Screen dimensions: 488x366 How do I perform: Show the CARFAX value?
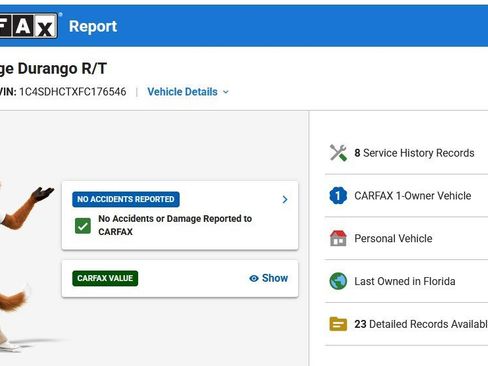268,278
